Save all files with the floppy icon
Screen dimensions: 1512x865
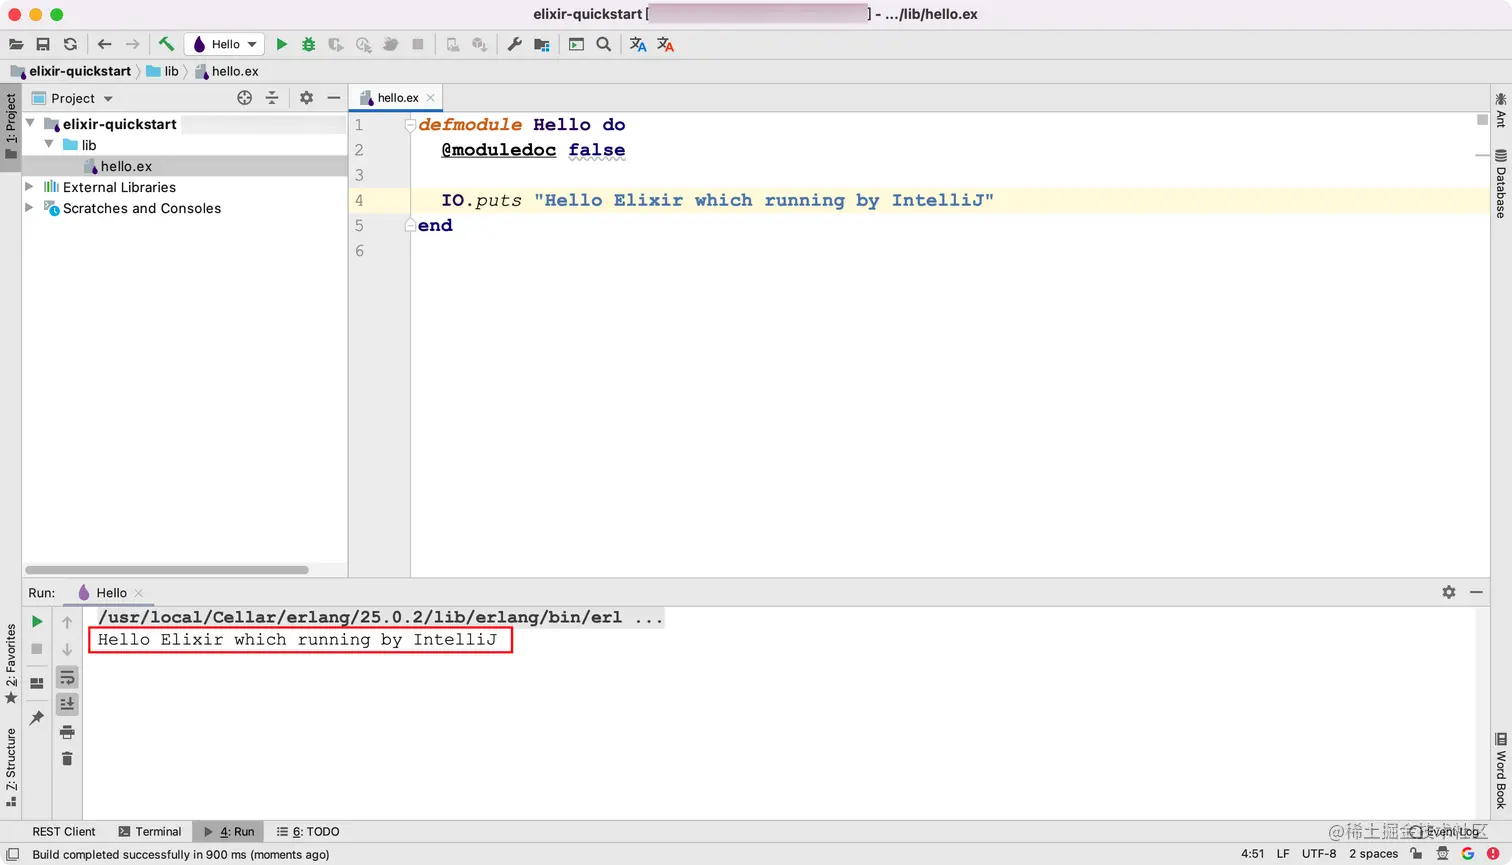click(43, 44)
